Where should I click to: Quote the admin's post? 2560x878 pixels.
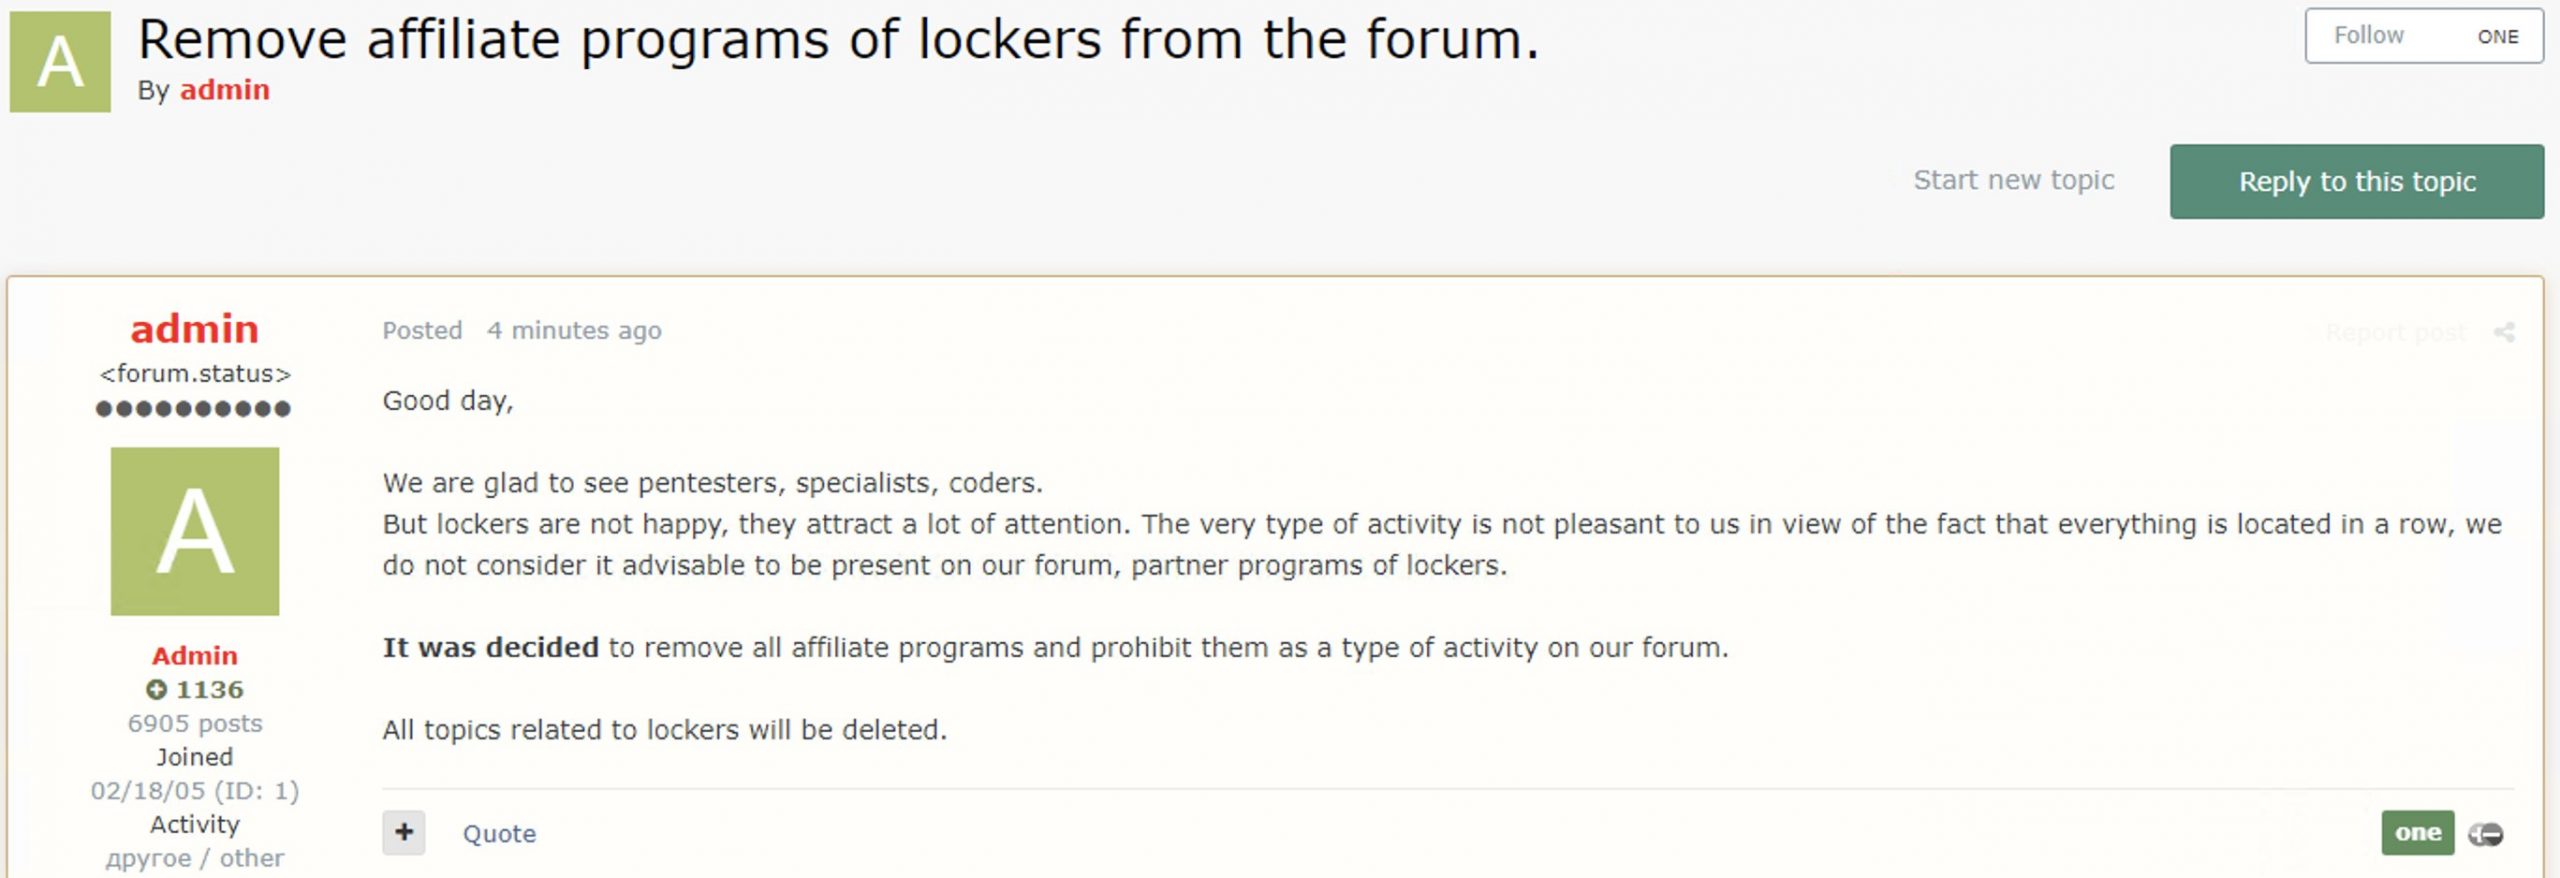click(499, 833)
